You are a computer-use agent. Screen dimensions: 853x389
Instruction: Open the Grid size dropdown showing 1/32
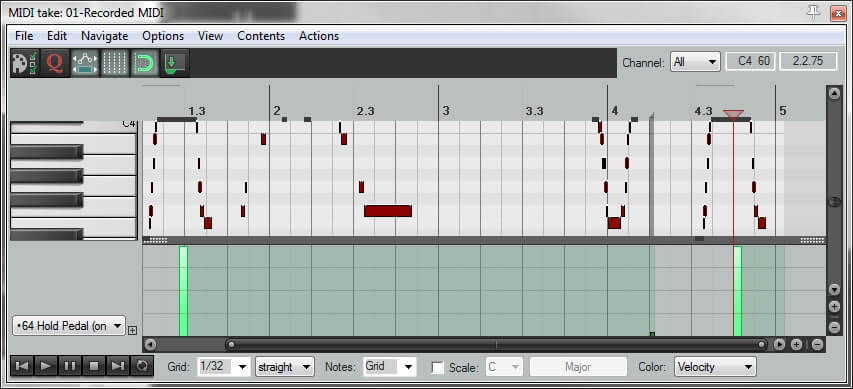click(x=224, y=367)
